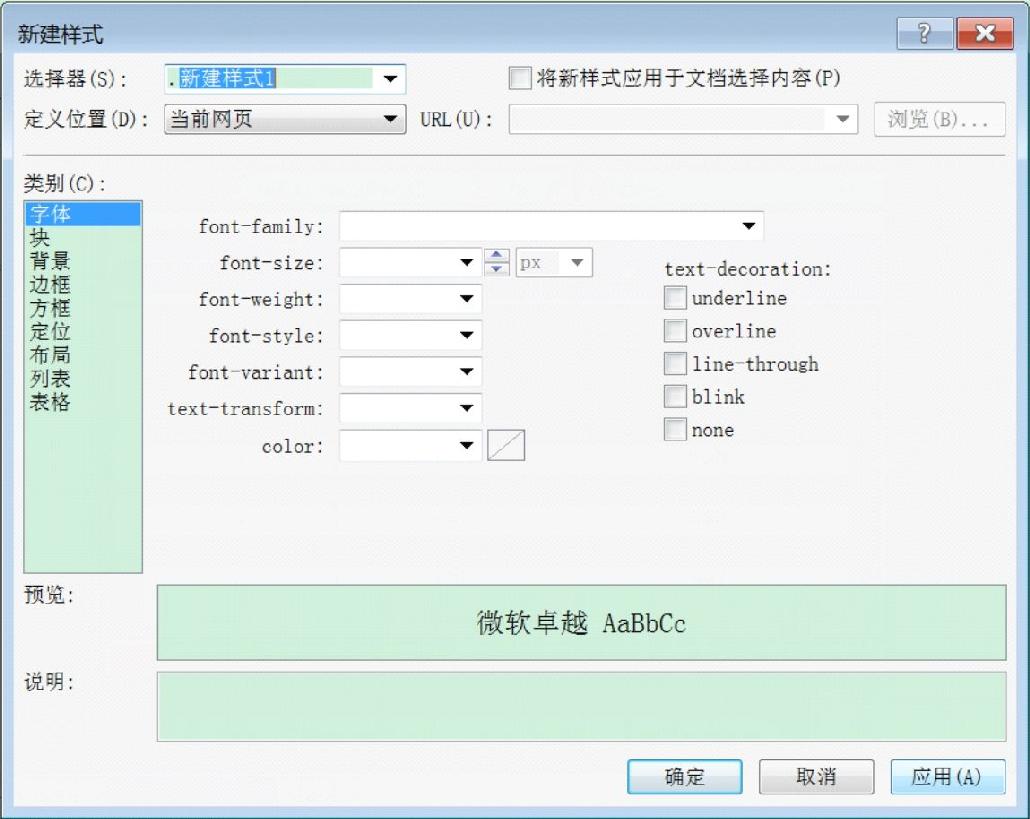Screen dimensions: 1030x819
Task: Select the 字体 category
Action: click(x=83, y=214)
